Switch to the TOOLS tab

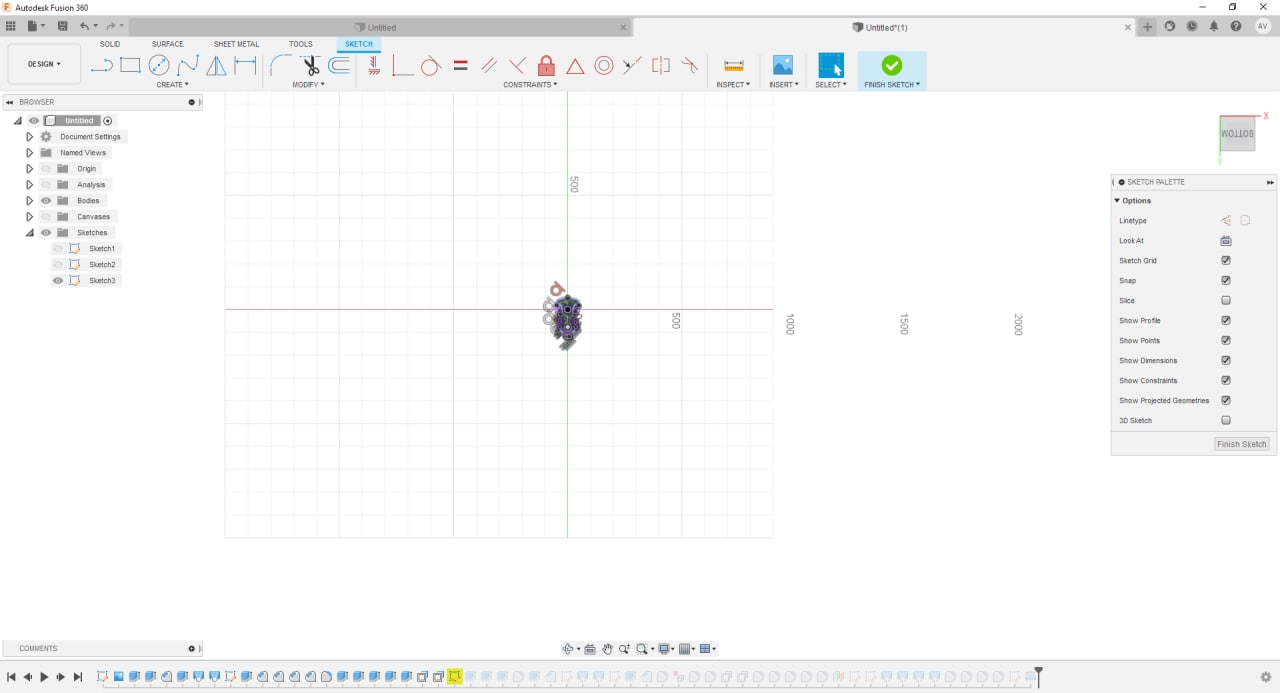click(301, 44)
